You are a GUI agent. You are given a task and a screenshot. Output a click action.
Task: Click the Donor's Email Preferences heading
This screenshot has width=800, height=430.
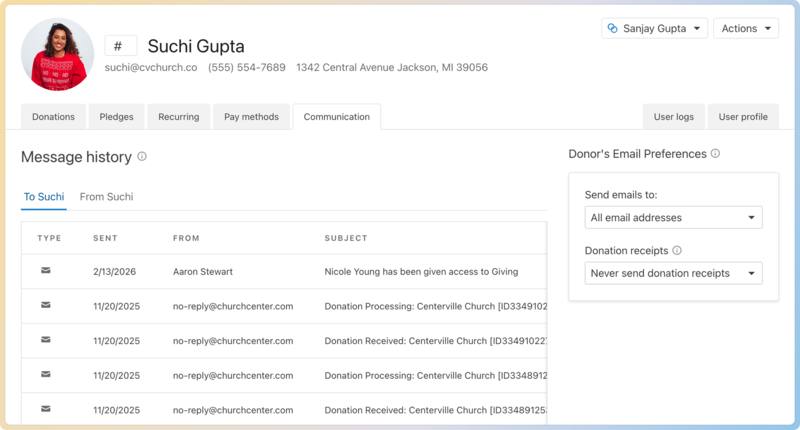coord(637,154)
